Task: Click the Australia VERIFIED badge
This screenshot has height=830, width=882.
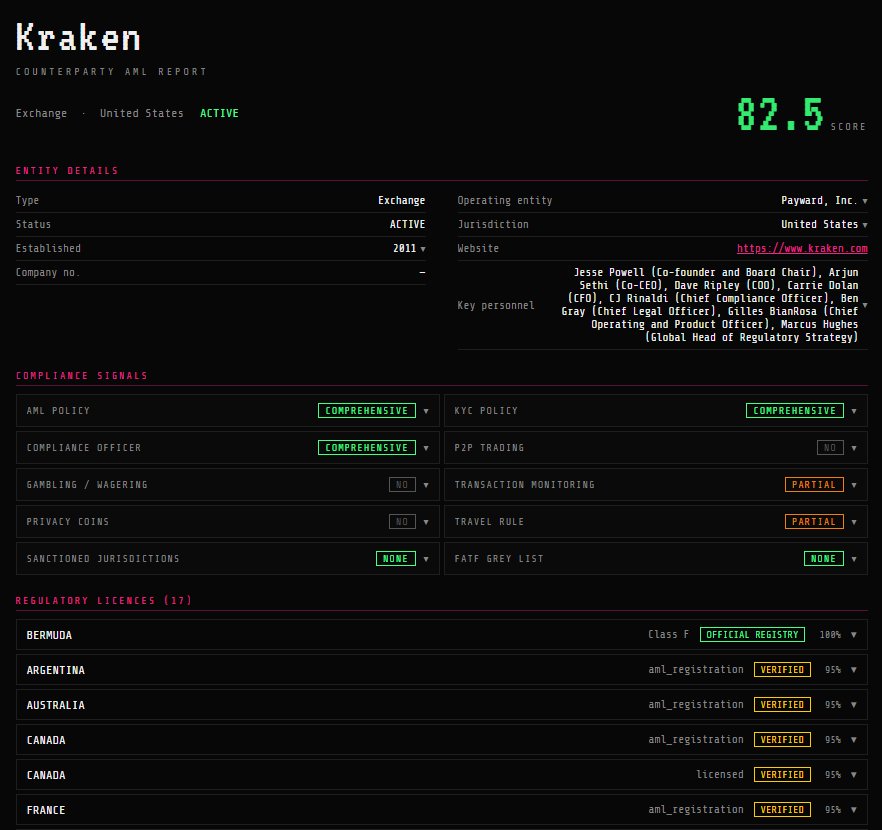Action: (782, 705)
